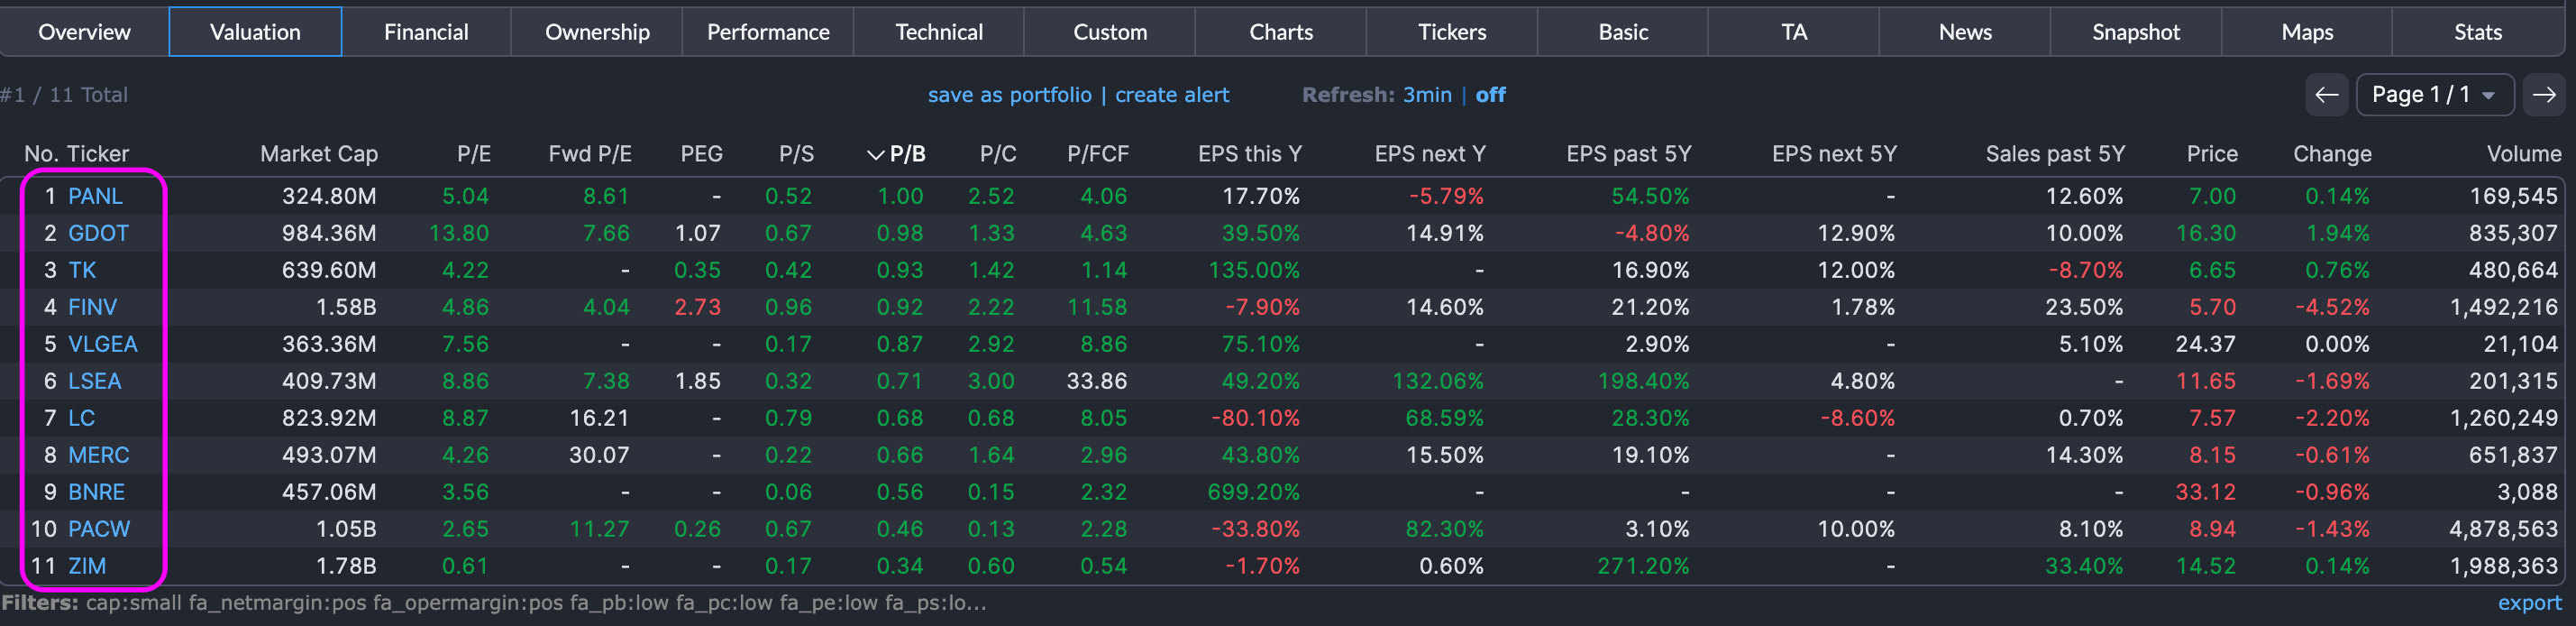
Task: Switch to the Overview tab
Action: pos(85,32)
